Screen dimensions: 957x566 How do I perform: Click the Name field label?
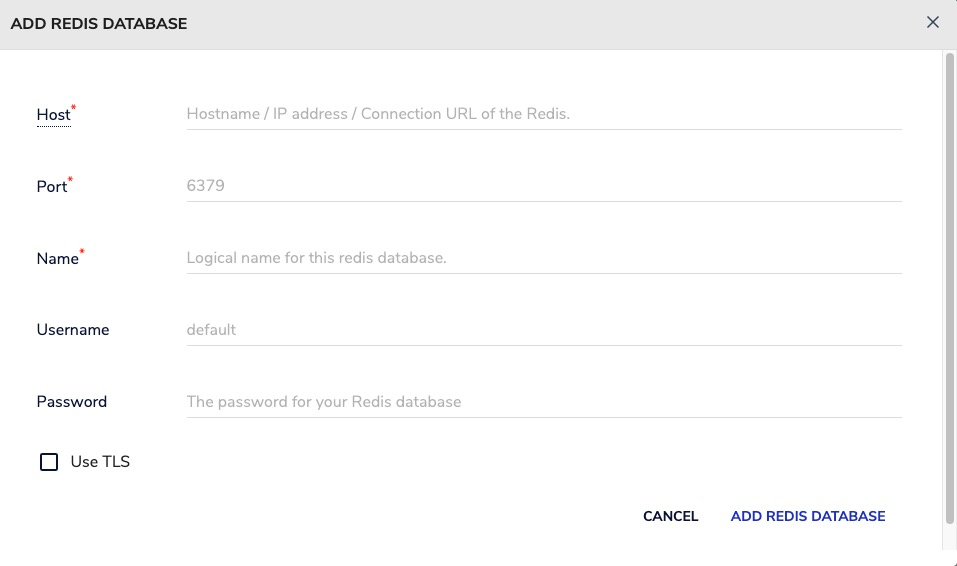(x=57, y=259)
